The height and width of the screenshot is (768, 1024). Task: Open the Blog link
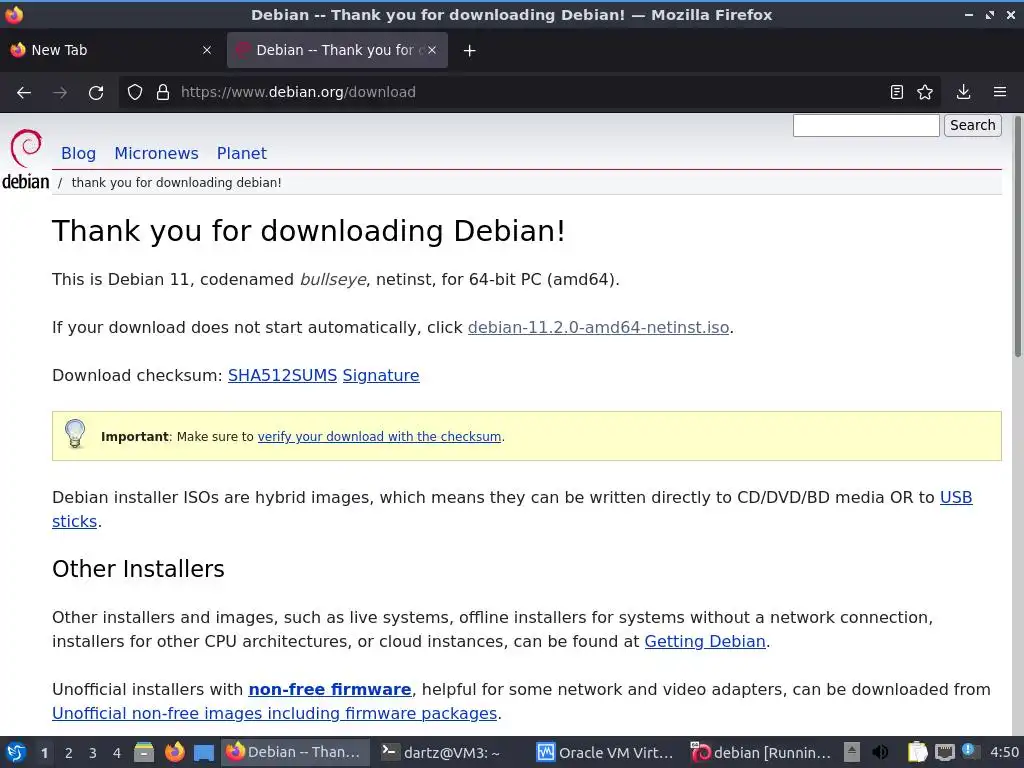tap(78, 153)
